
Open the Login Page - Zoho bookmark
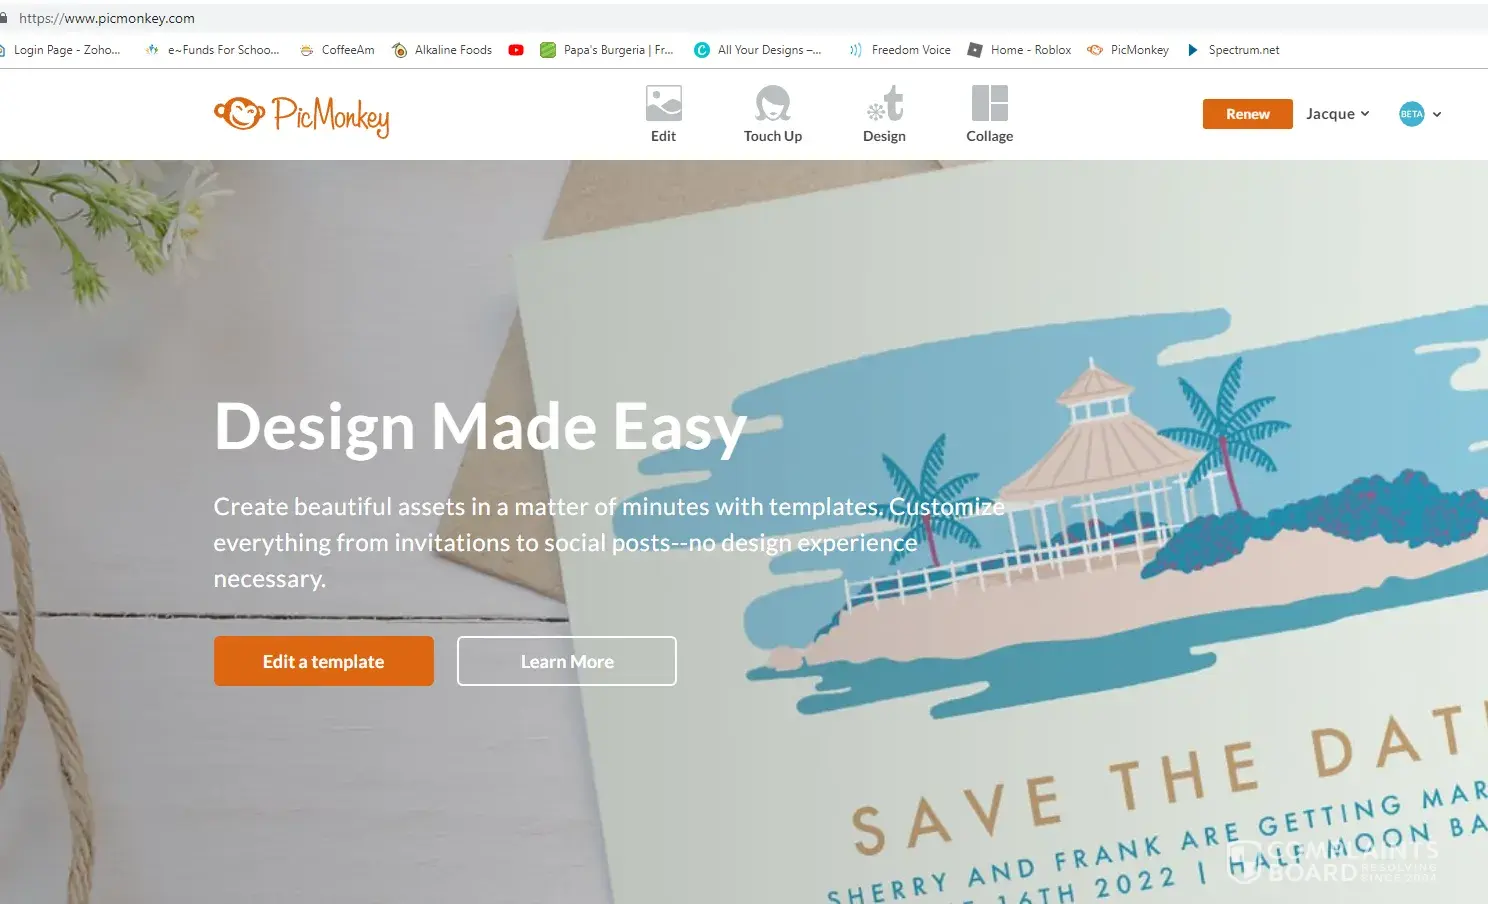pos(60,50)
